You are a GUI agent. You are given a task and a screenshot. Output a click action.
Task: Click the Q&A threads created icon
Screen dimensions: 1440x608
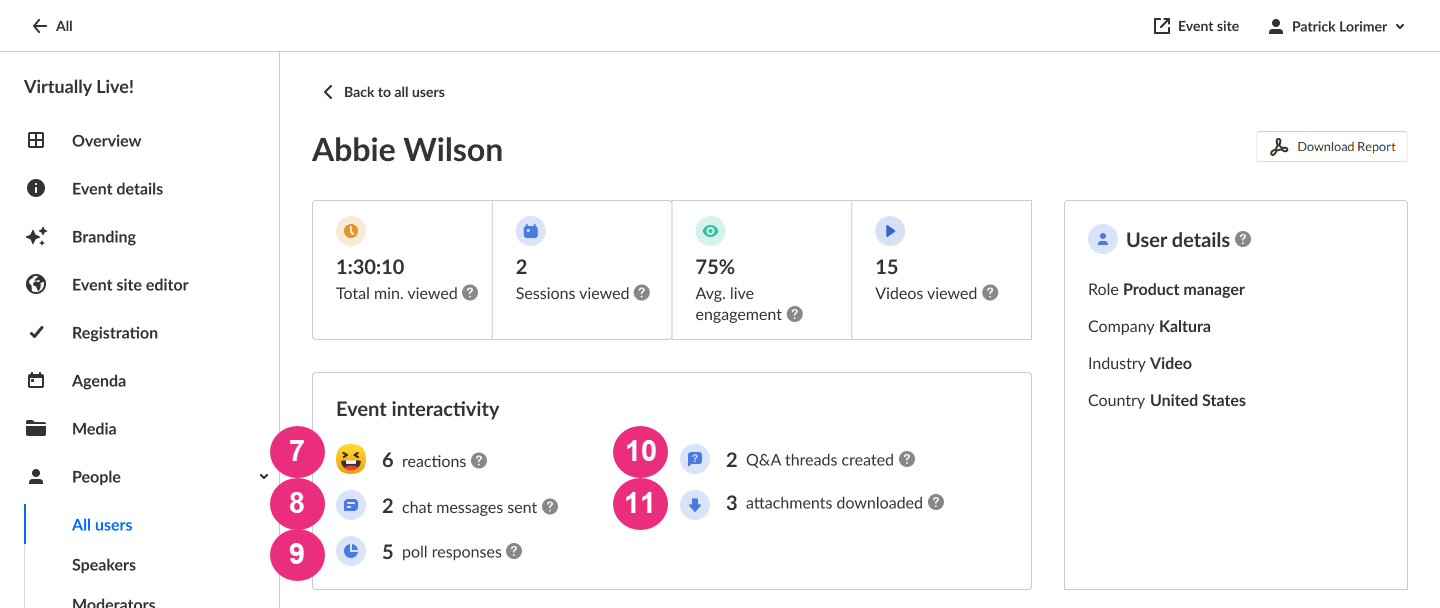695,460
